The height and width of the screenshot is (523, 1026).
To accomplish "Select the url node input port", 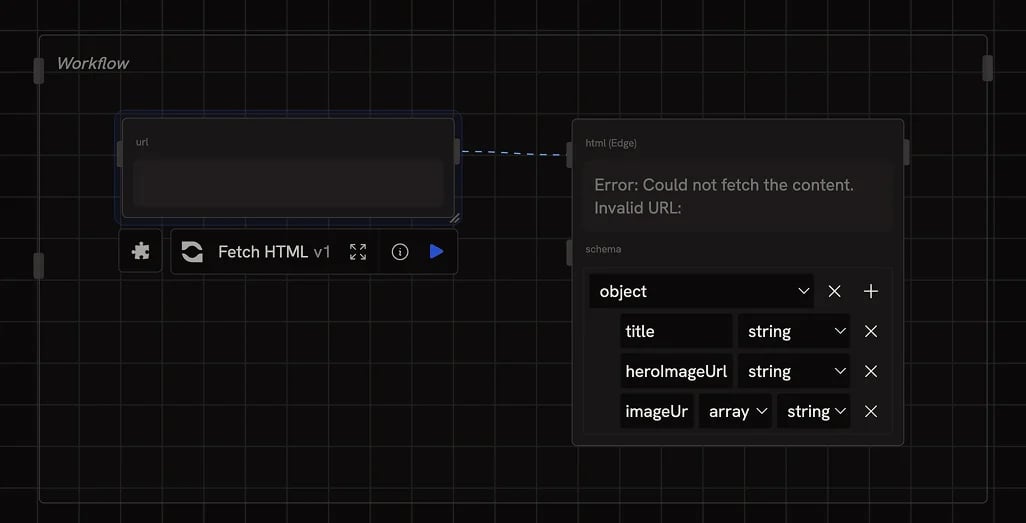I will click(x=120, y=154).
